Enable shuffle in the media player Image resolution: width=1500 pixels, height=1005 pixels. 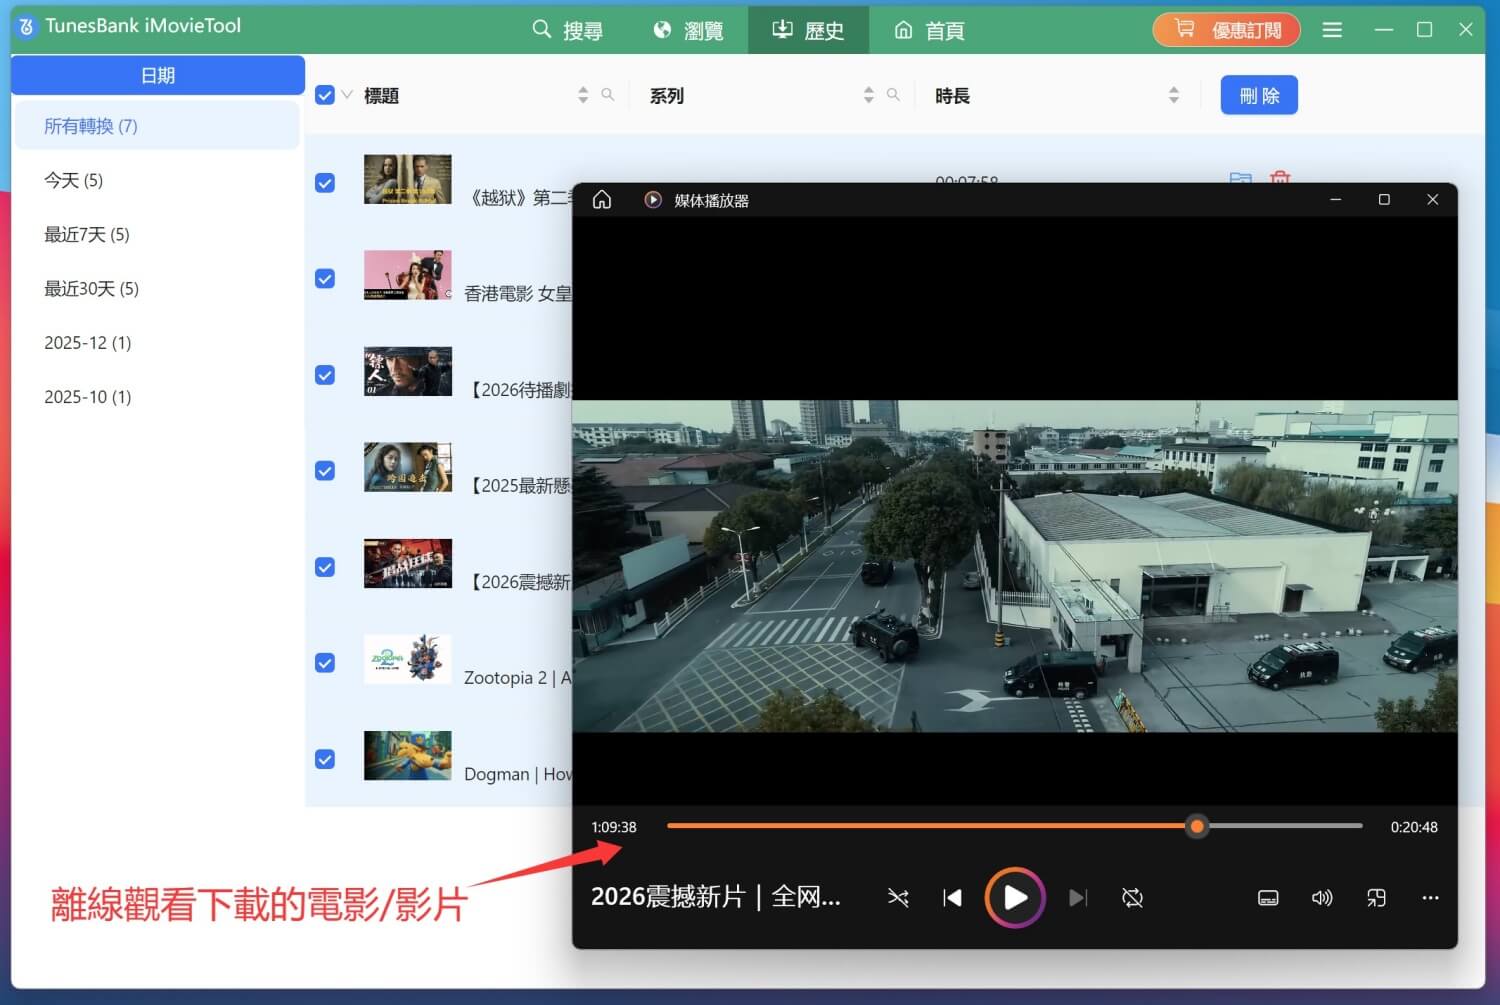click(x=897, y=897)
